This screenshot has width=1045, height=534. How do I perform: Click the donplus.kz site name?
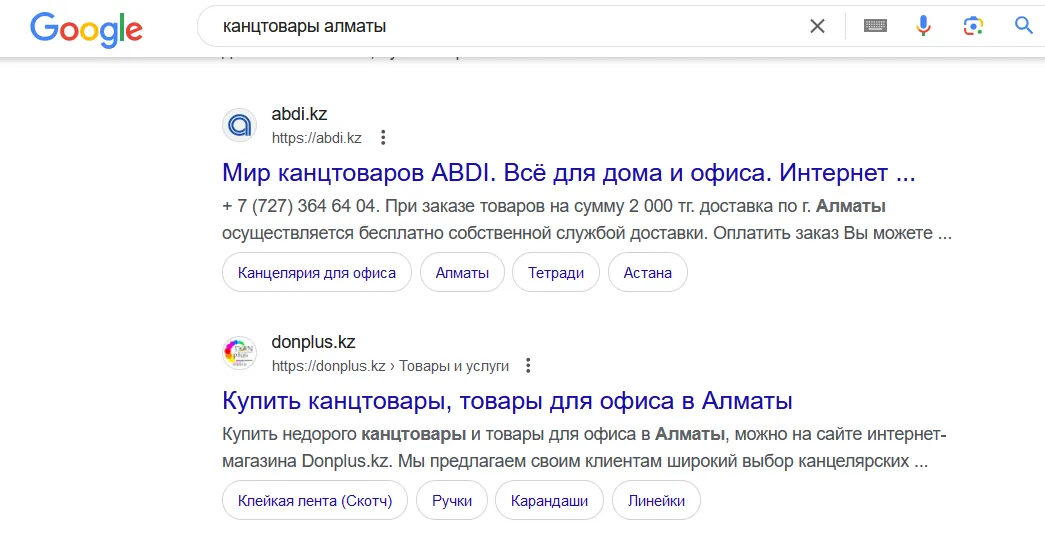(313, 342)
